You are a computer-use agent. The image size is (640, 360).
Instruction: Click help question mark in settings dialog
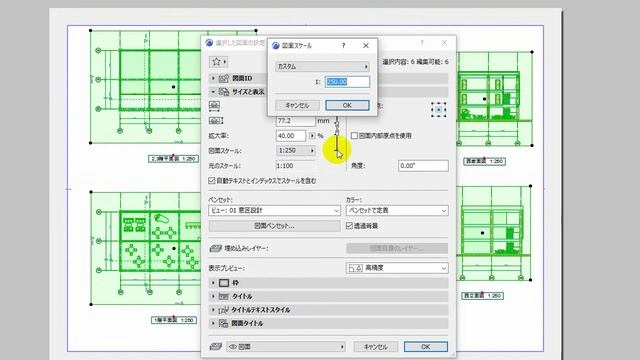click(422, 42)
